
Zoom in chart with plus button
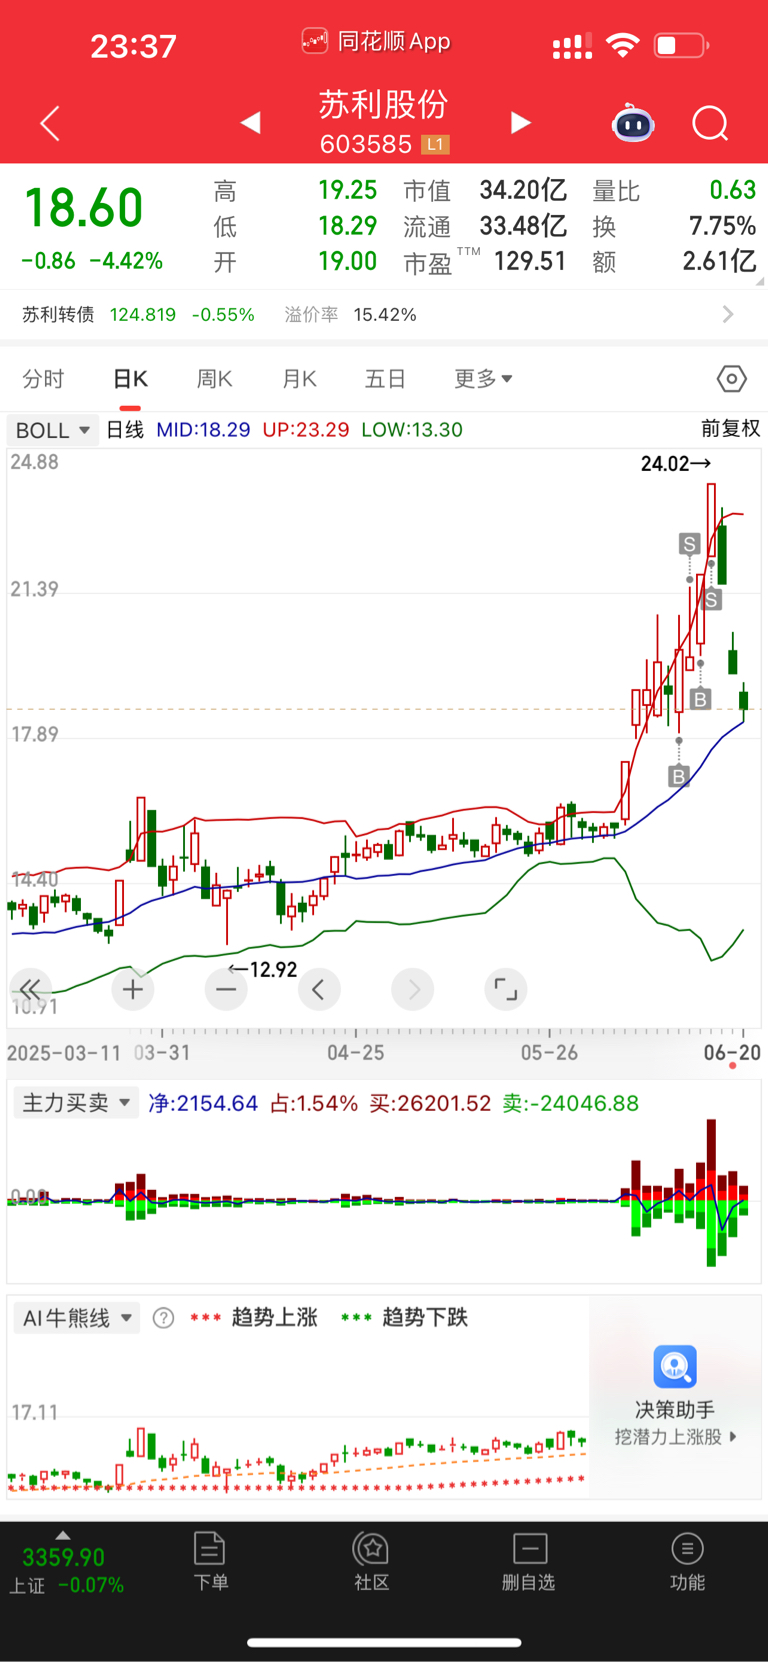133,989
